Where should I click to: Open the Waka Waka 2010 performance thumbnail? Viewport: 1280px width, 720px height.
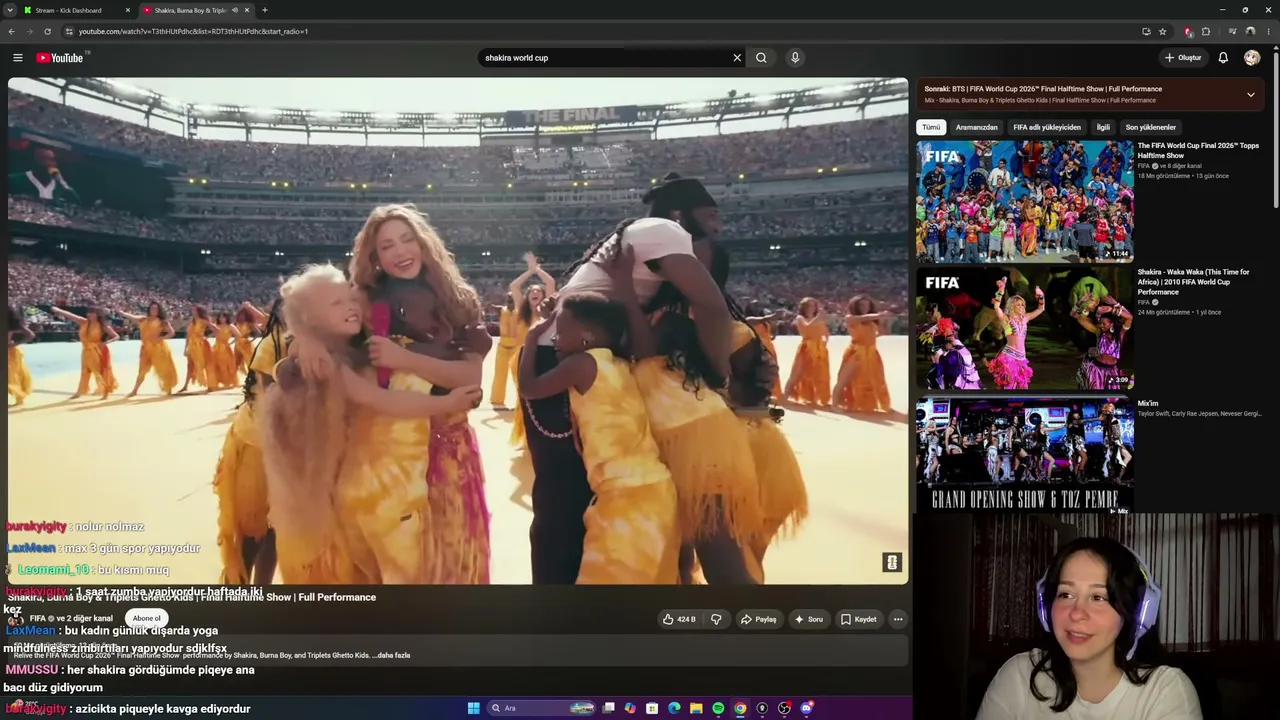pos(1024,327)
